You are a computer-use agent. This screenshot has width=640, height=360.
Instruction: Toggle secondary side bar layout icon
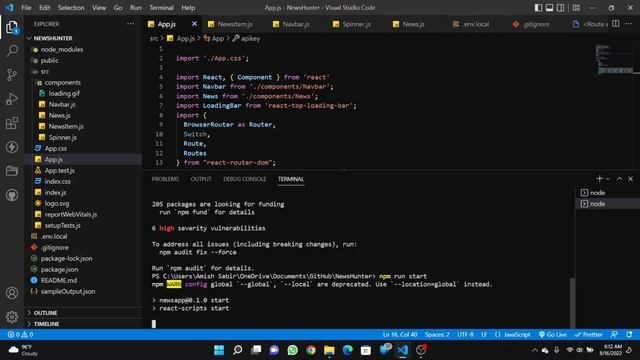[x=561, y=8]
